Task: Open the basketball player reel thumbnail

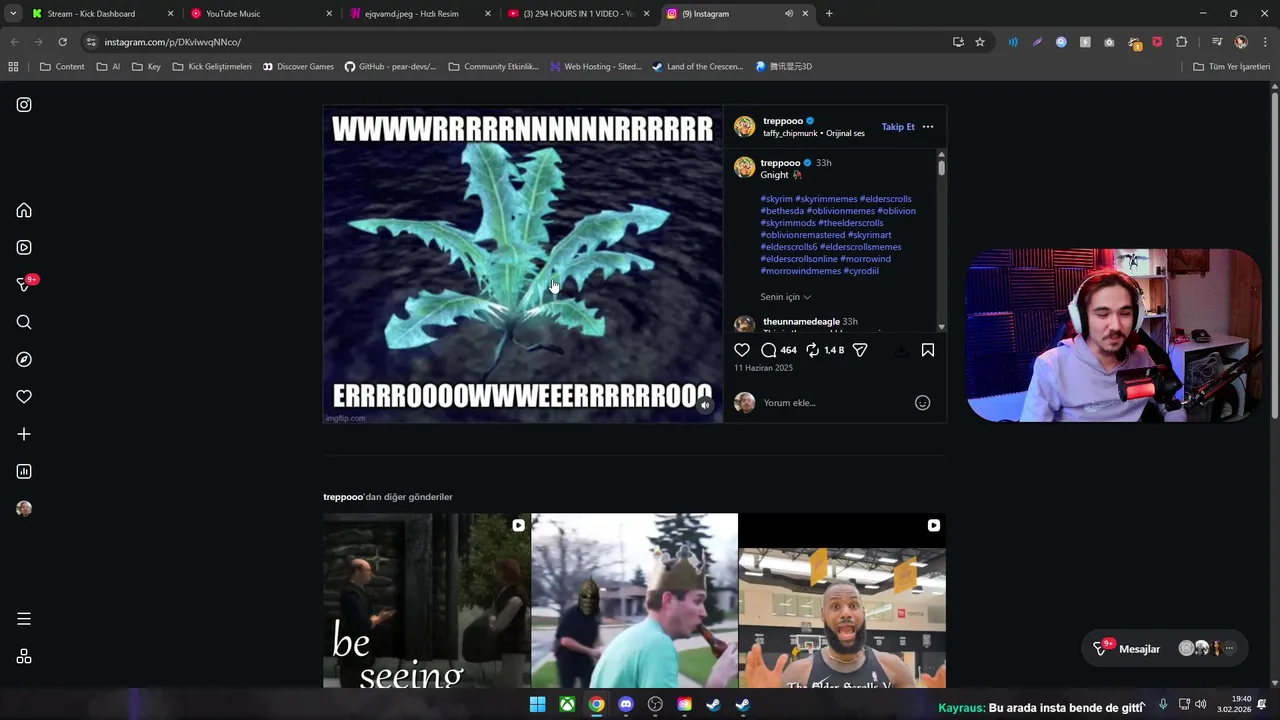Action: click(x=842, y=601)
